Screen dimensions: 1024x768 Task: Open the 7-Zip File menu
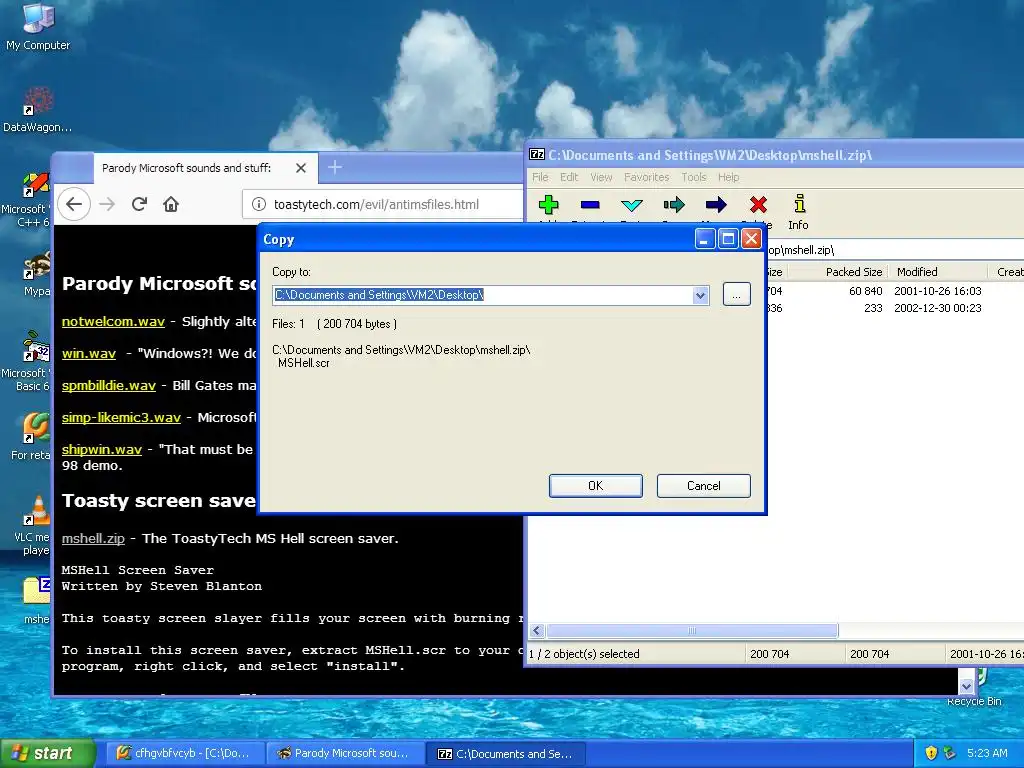coord(540,177)
